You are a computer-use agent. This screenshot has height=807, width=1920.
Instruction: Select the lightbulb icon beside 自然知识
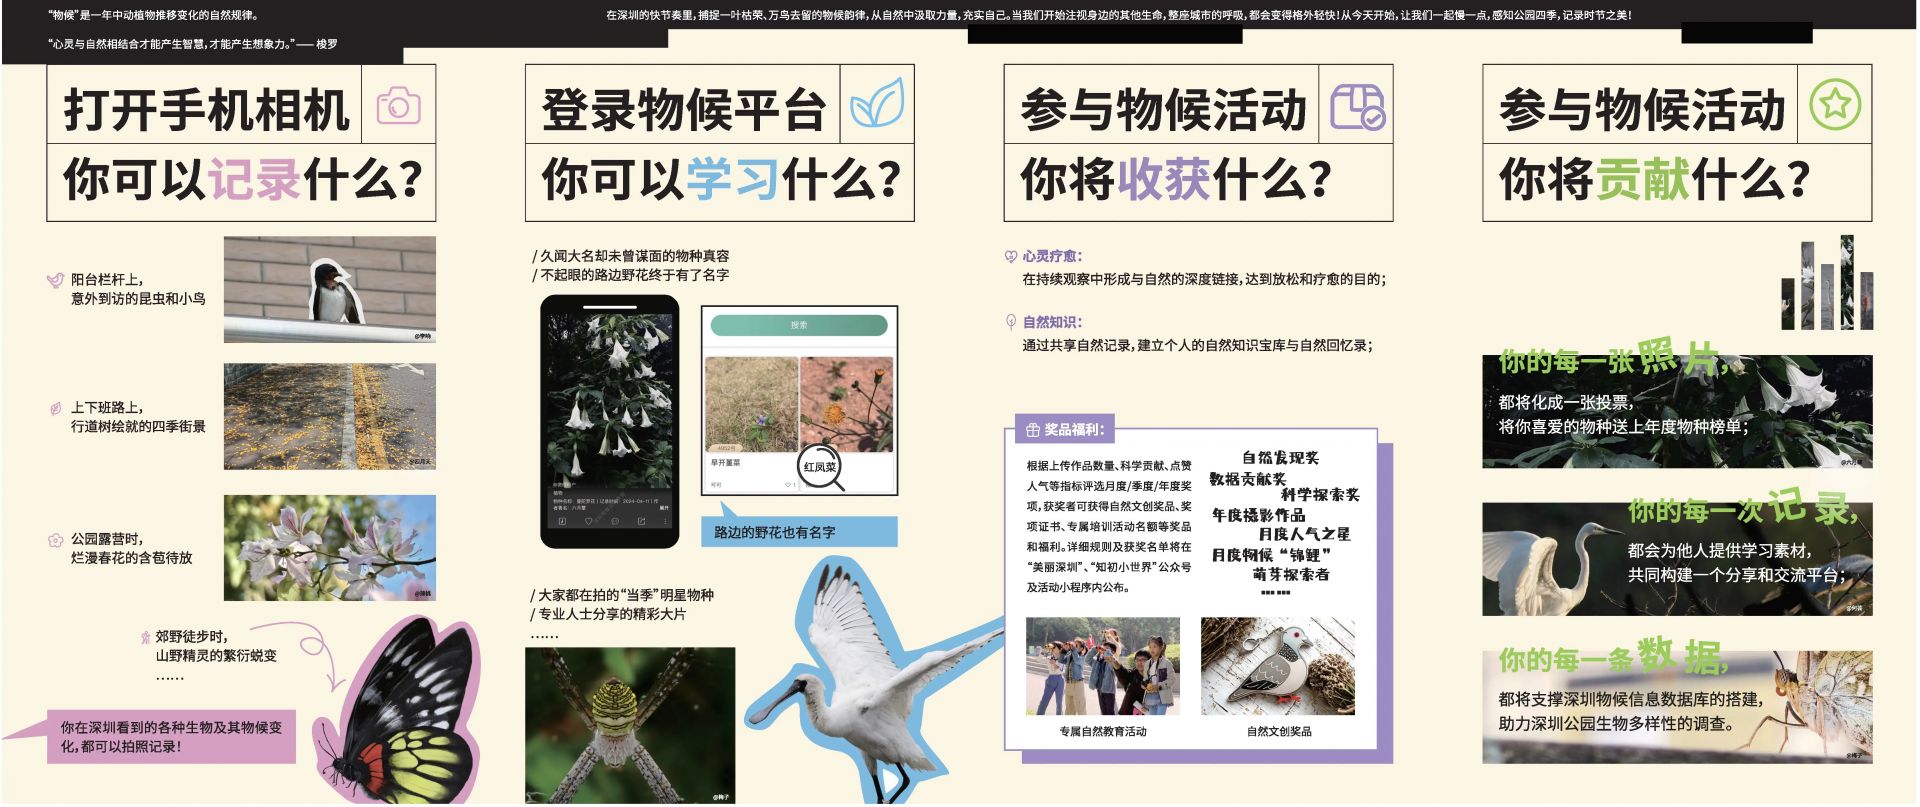pyautogui.click(x=1011, y=322)
